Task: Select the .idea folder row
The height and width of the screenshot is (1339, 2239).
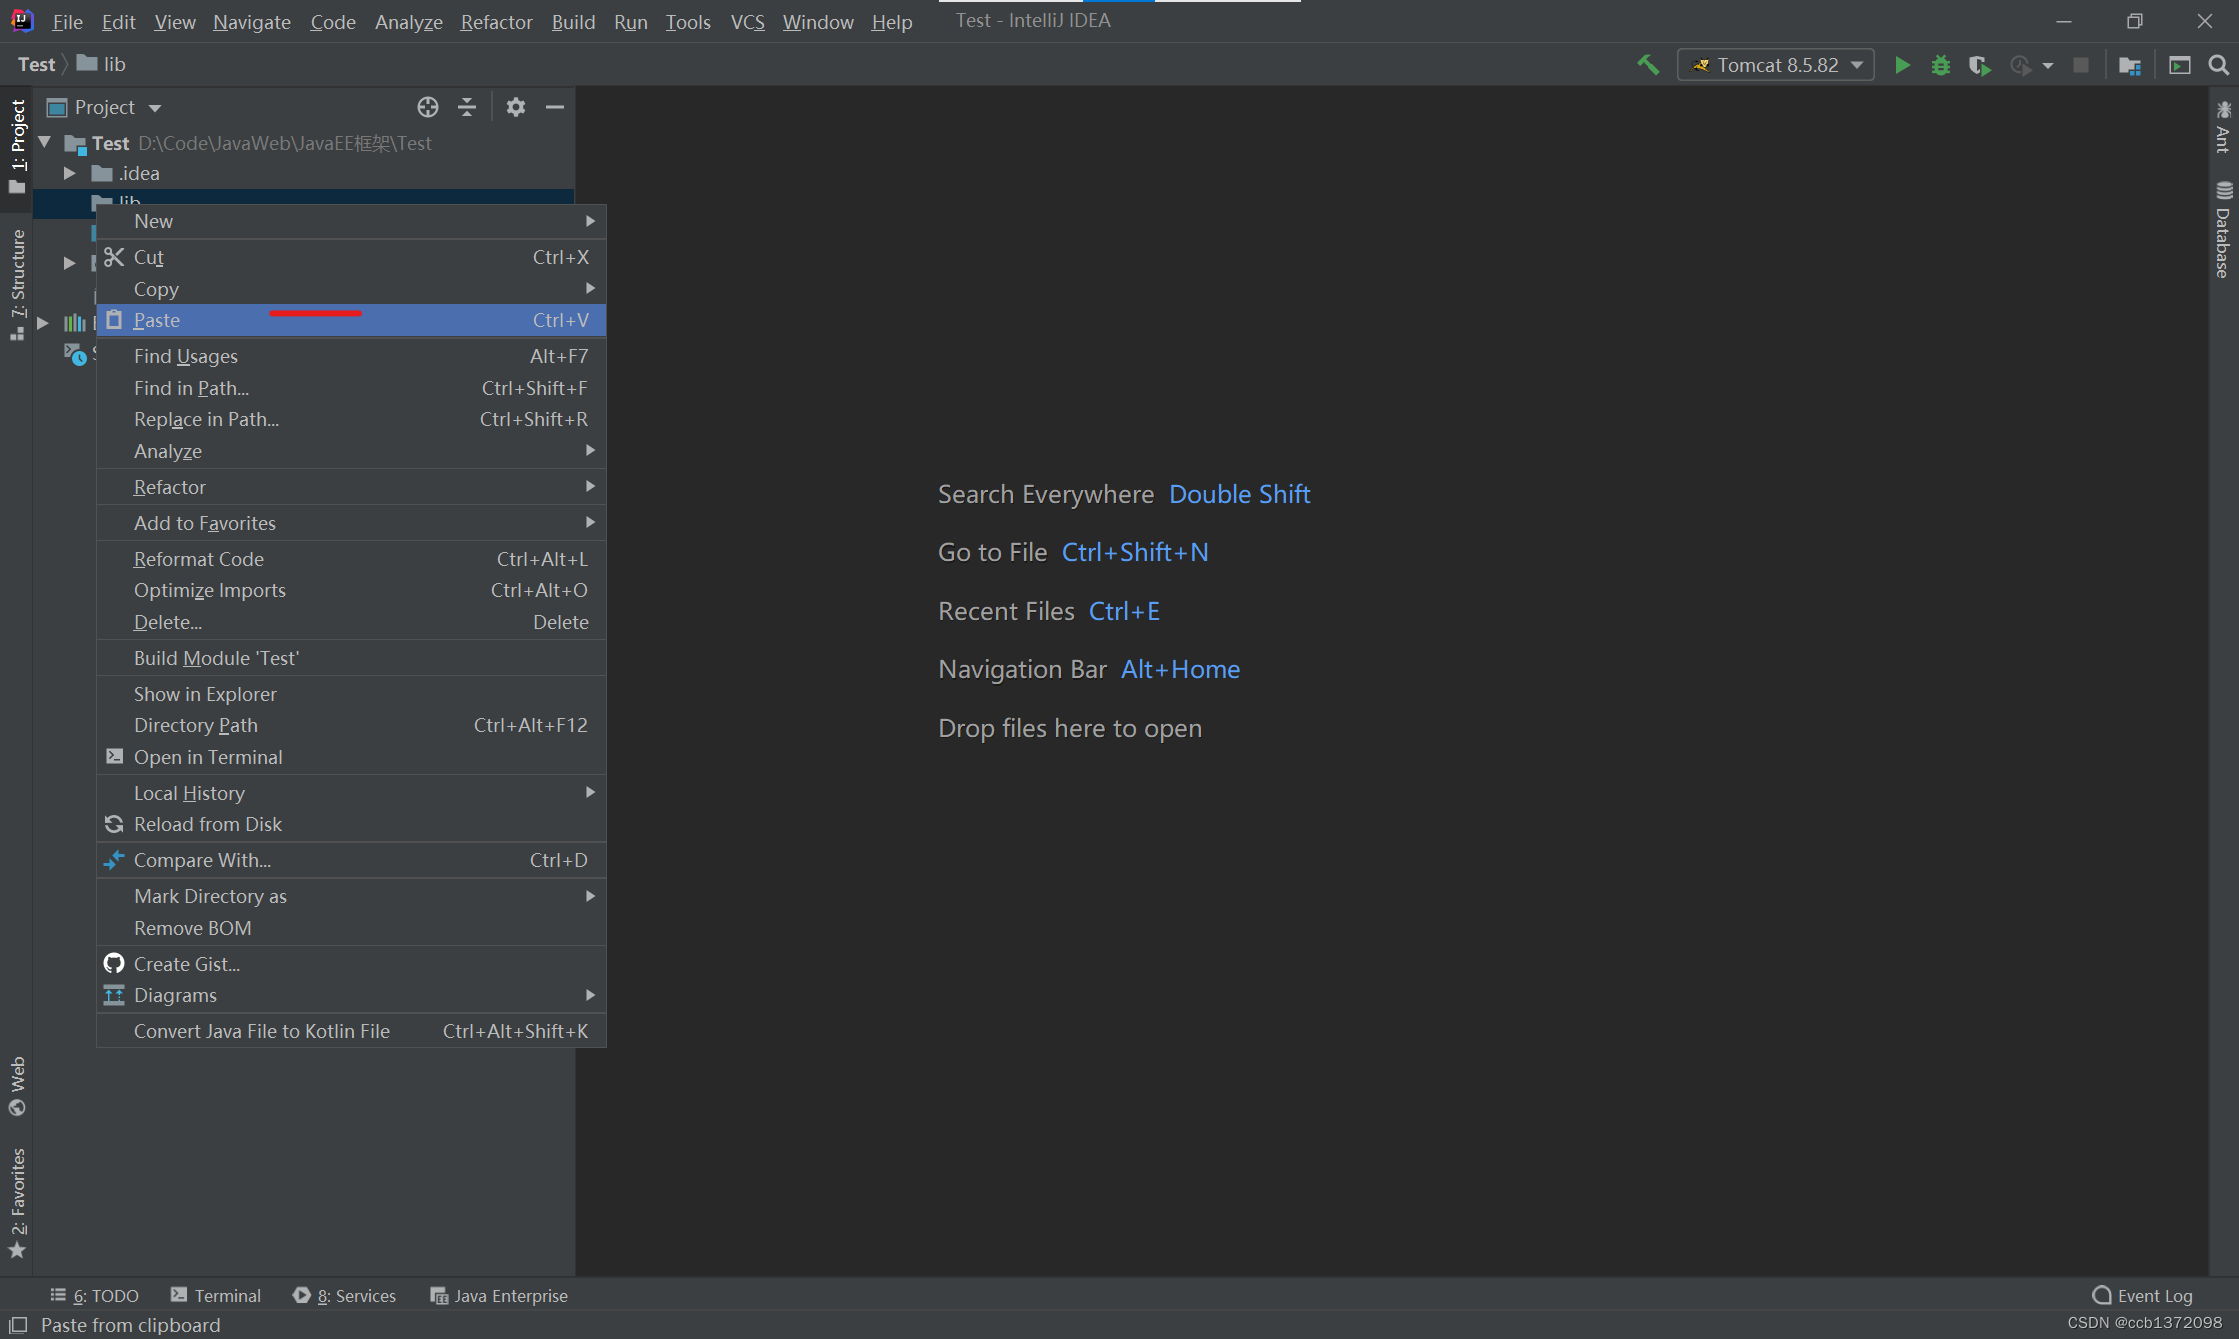Action: [304, 173]
